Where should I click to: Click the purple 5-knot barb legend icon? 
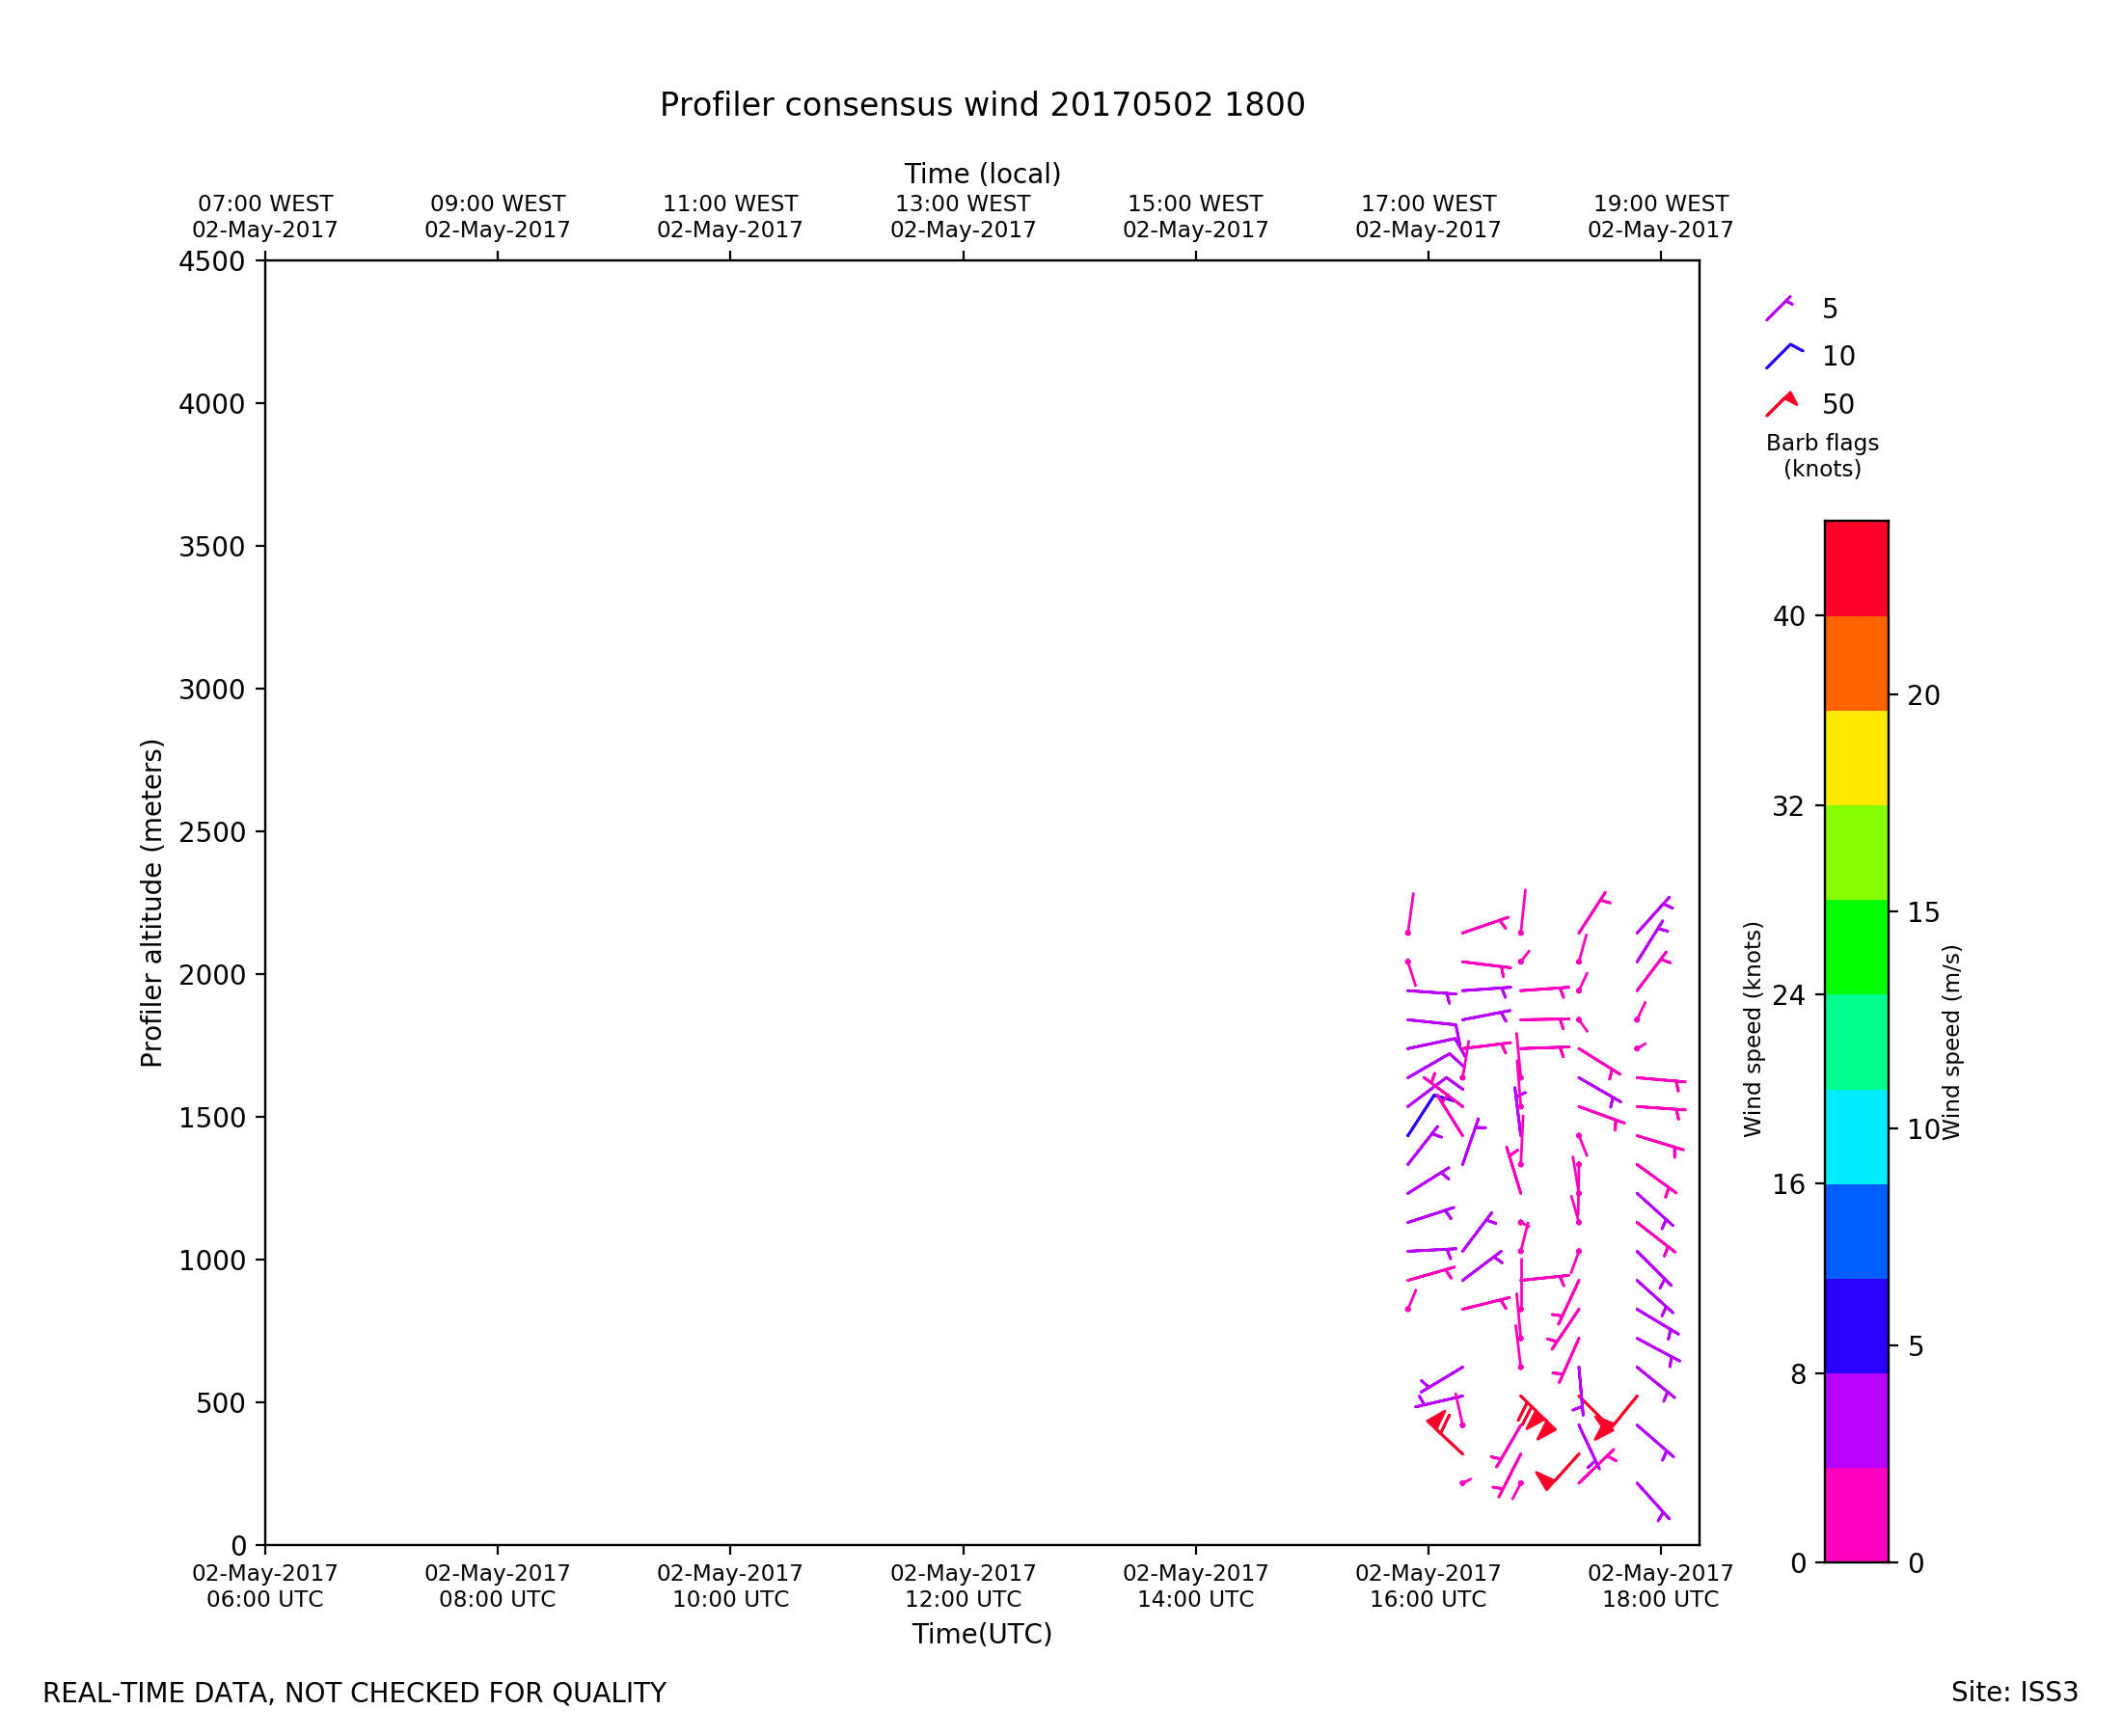1779,308
